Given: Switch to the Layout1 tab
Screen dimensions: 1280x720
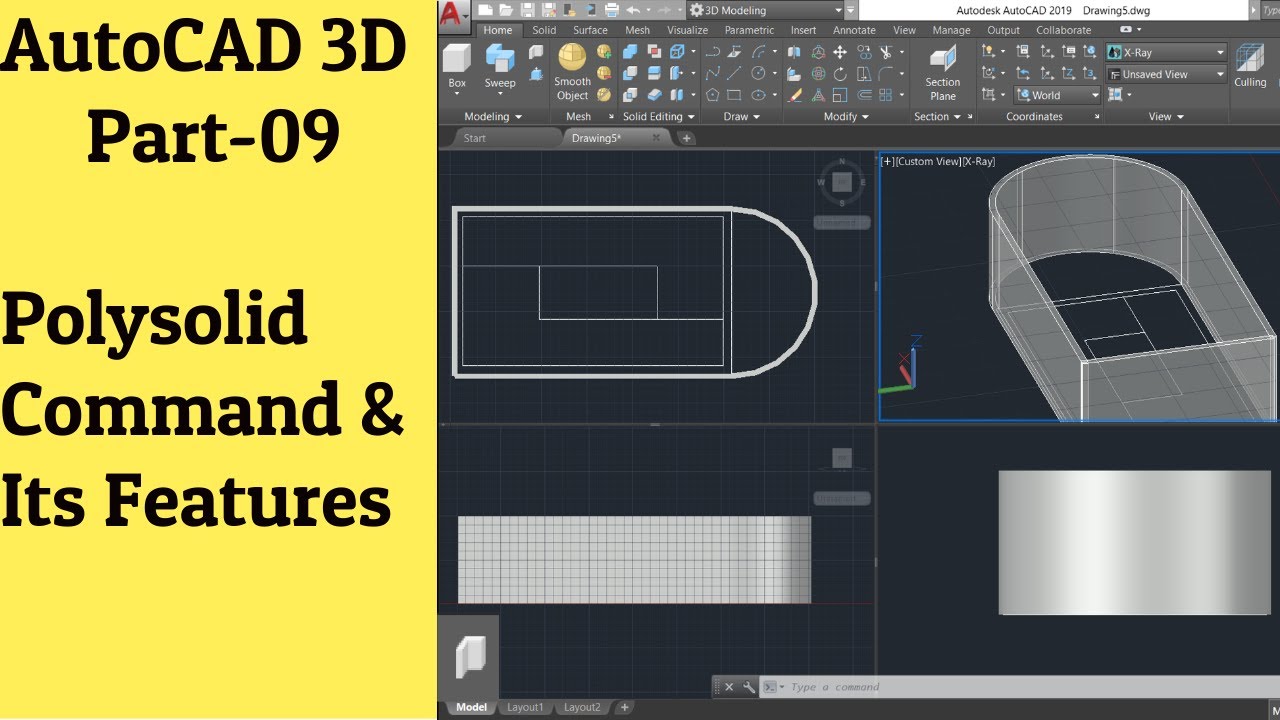Looking at the screenshot, I should 525,707.
